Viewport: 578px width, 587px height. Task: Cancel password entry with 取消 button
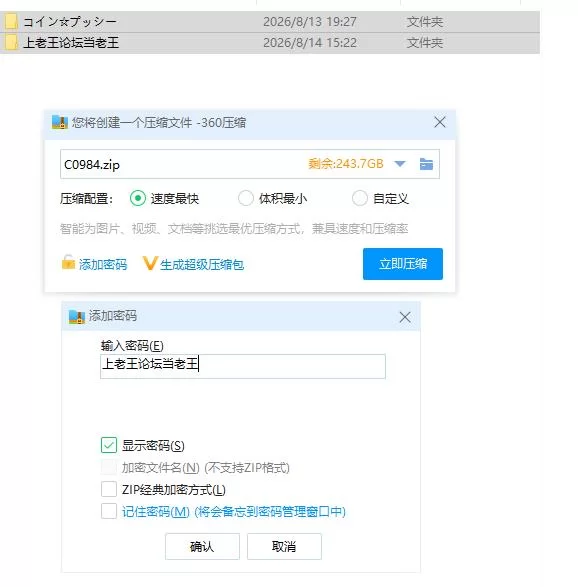284,547
